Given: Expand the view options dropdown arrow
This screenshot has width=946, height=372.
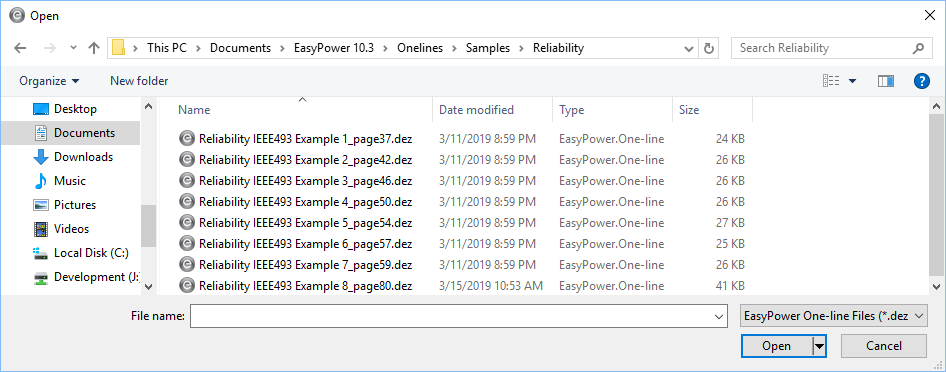Looking at the screenshot, I should (852, 81).
